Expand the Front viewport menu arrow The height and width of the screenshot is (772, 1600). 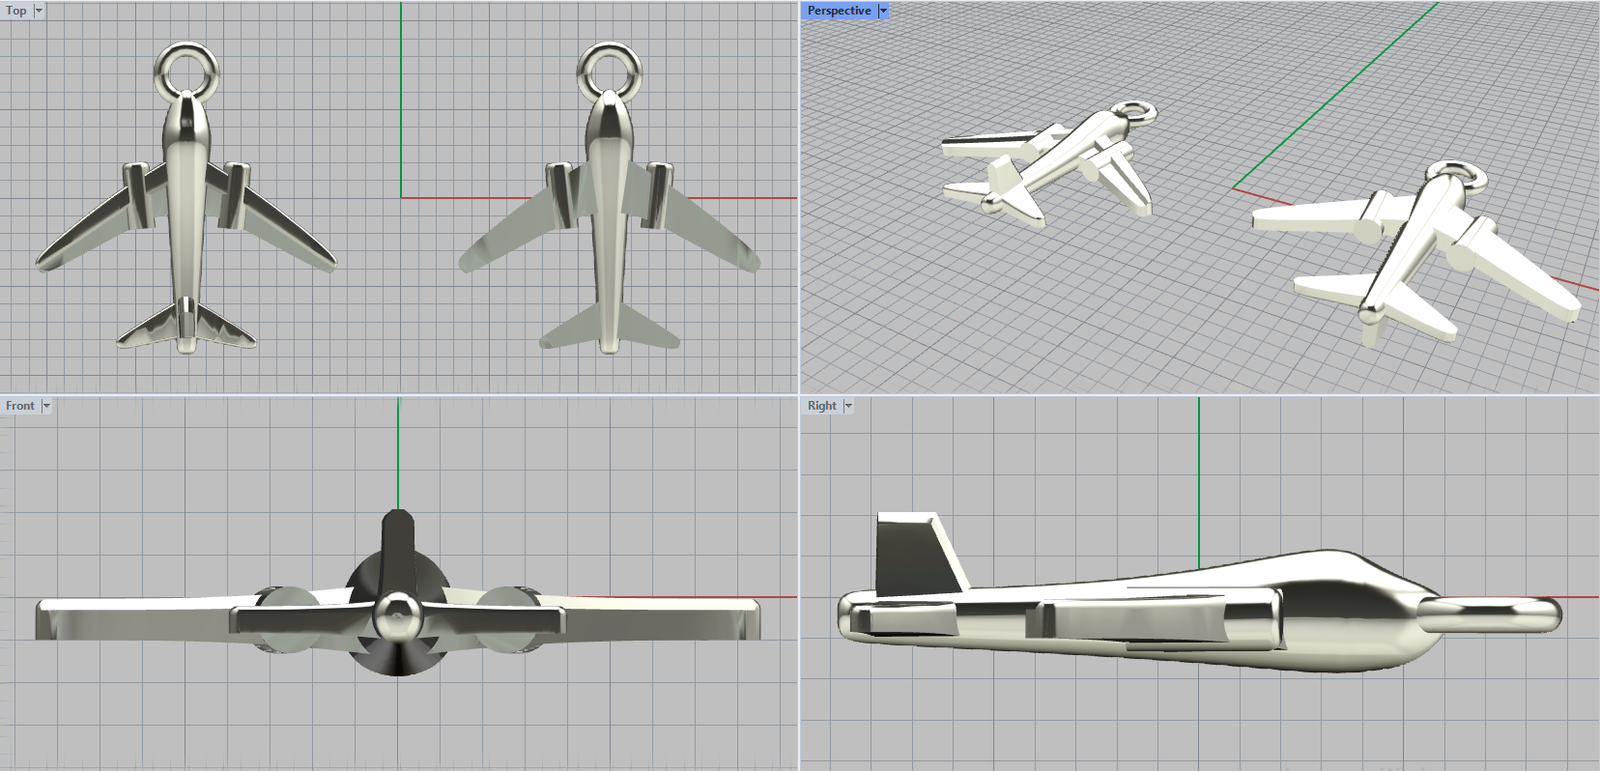point(46,406)
